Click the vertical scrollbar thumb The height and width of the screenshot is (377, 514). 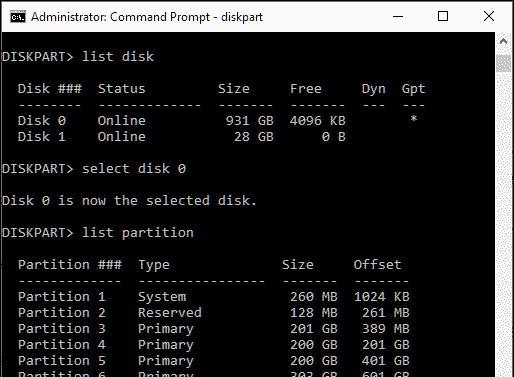(x=503, y=63)
